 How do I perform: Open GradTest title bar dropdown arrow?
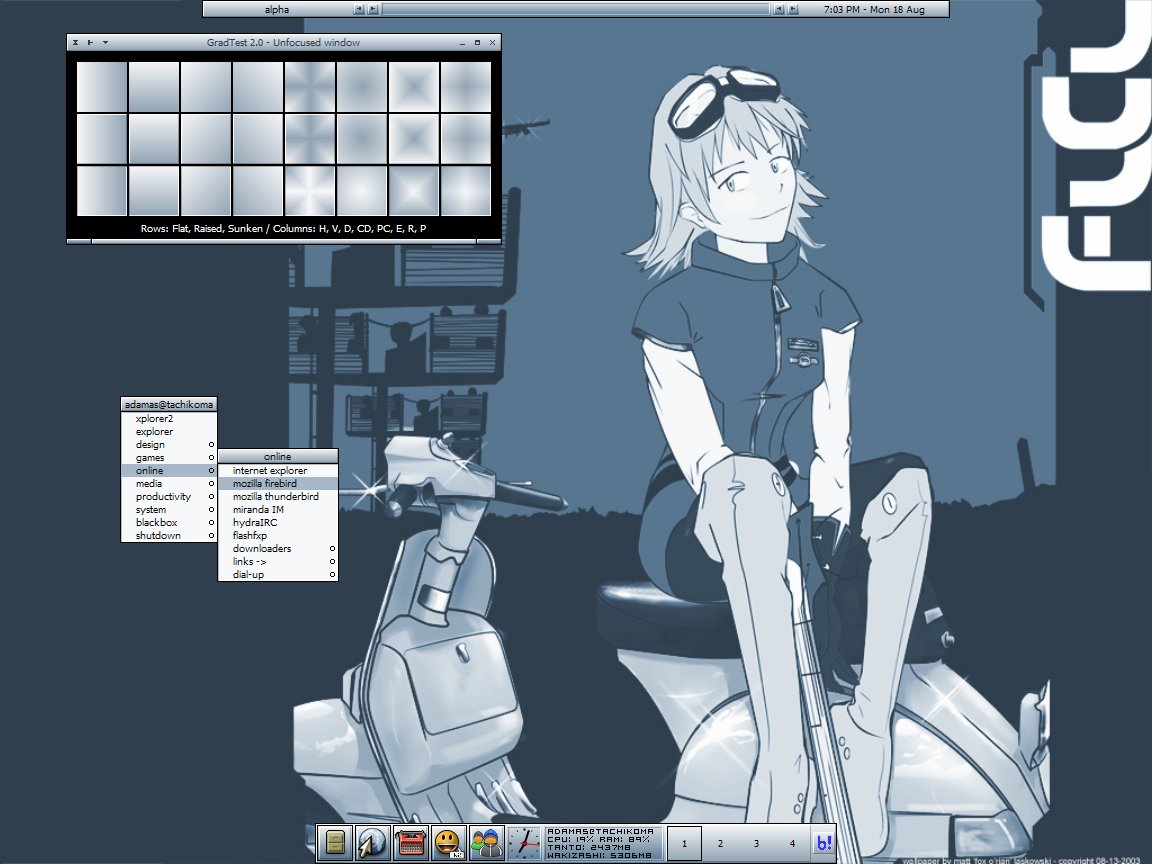(106, 43)
